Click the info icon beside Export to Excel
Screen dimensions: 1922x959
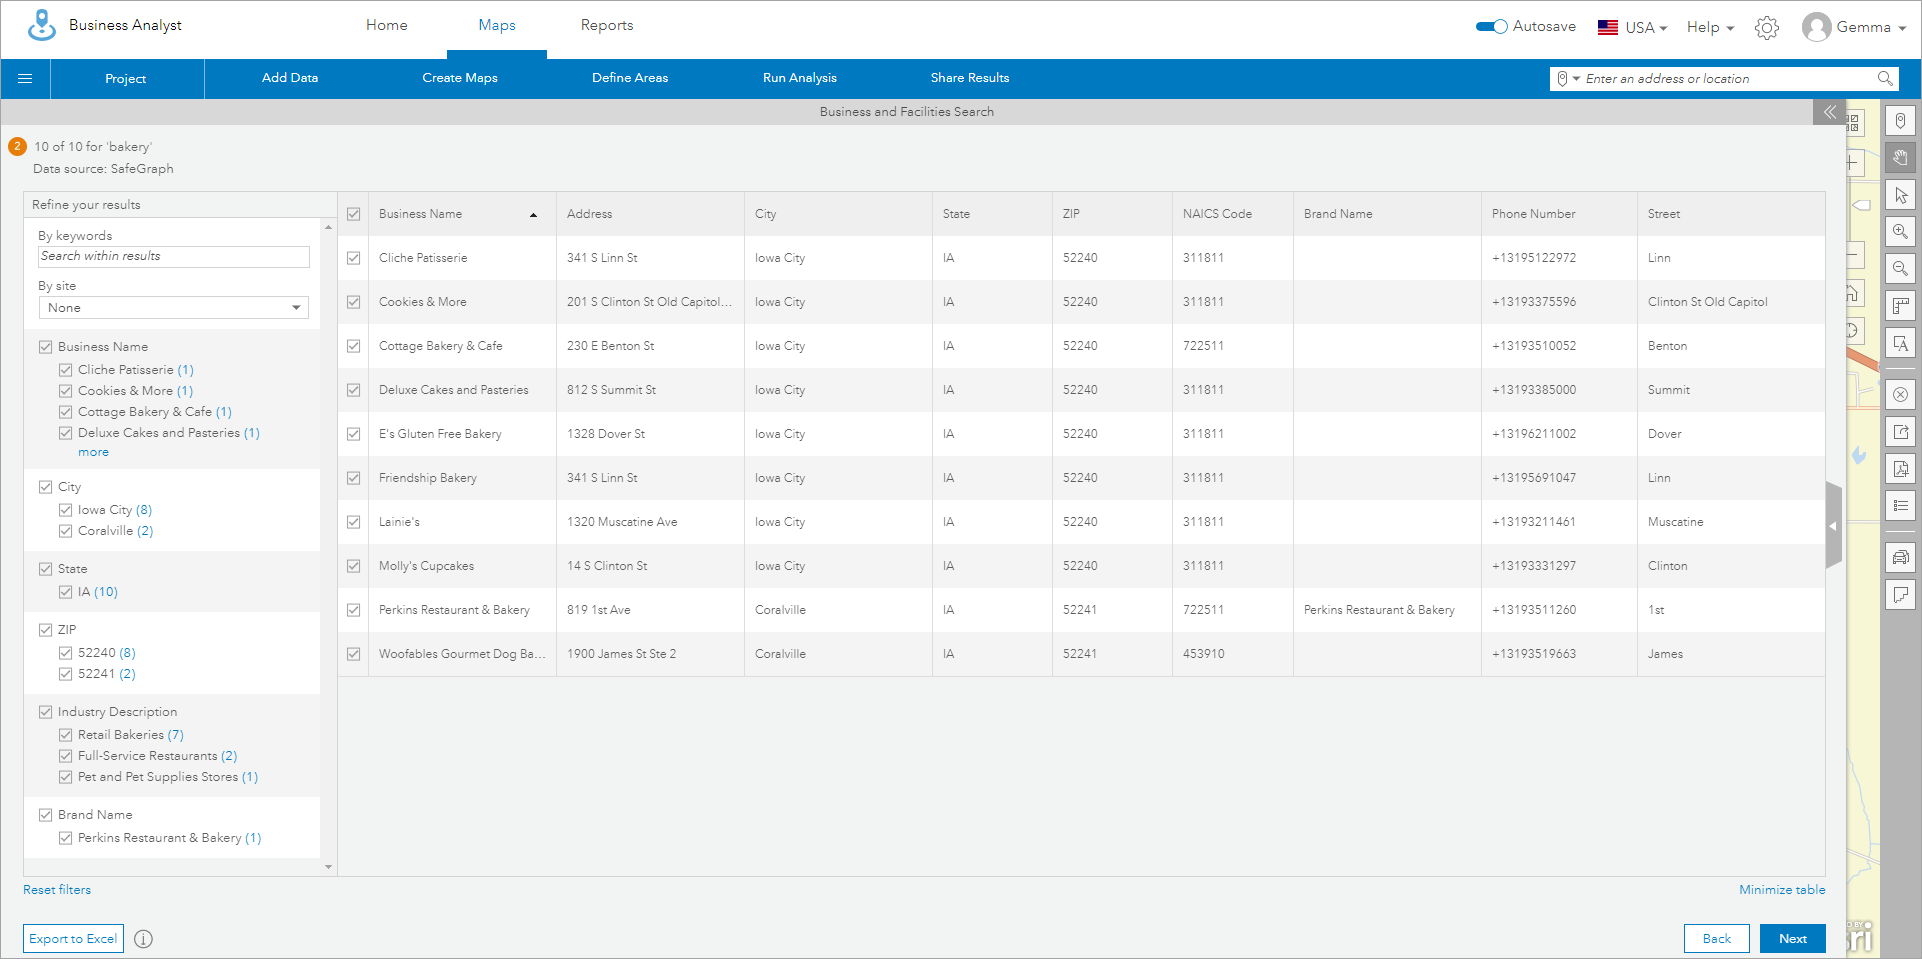pos(144,939)
